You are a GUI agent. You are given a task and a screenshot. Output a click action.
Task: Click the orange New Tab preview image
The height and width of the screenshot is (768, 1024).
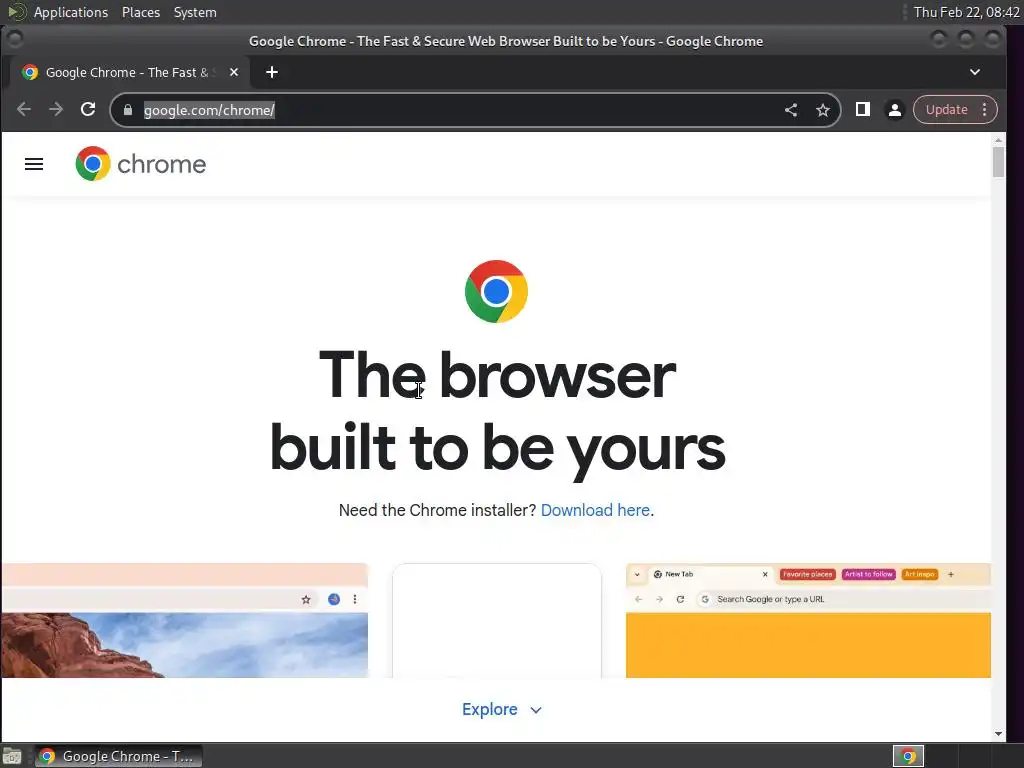[808, 620]
